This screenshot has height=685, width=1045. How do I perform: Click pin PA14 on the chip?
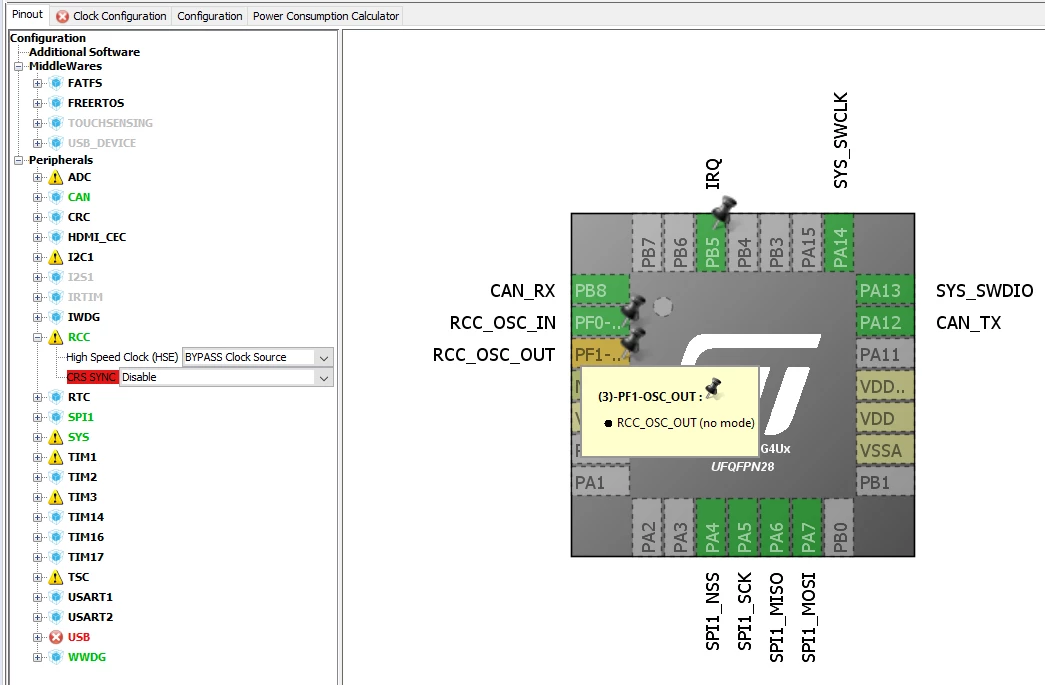pos(839,243)
